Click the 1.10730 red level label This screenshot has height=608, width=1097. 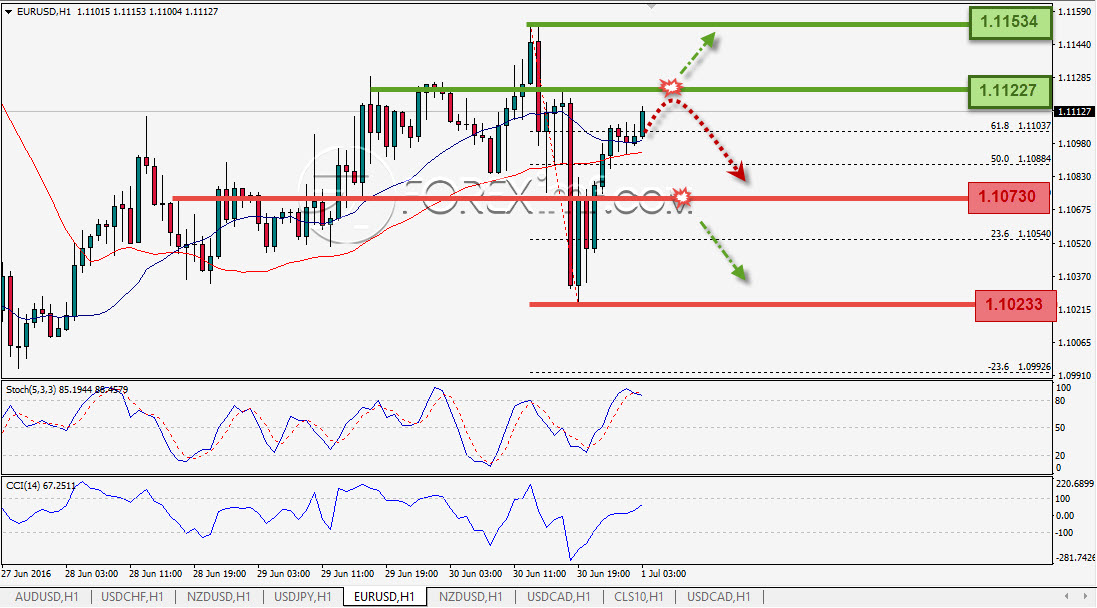(x=1008, y=197)
